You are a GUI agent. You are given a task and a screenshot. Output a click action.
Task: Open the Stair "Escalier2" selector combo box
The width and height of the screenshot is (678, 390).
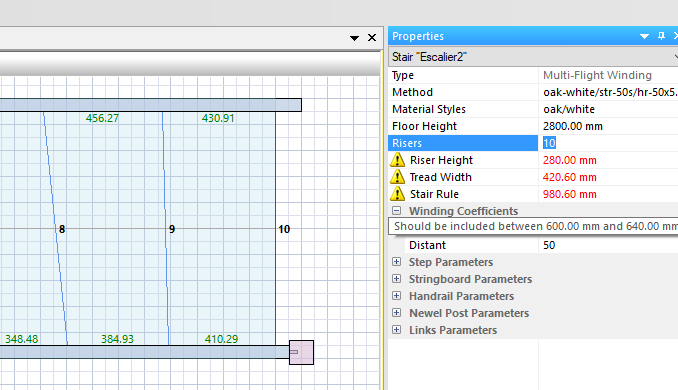point(533,57)
